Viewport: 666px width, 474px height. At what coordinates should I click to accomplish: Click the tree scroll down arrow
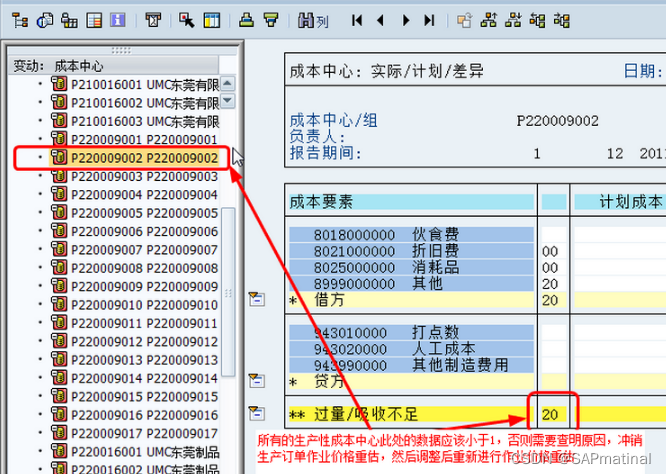(x=228, y=101)
